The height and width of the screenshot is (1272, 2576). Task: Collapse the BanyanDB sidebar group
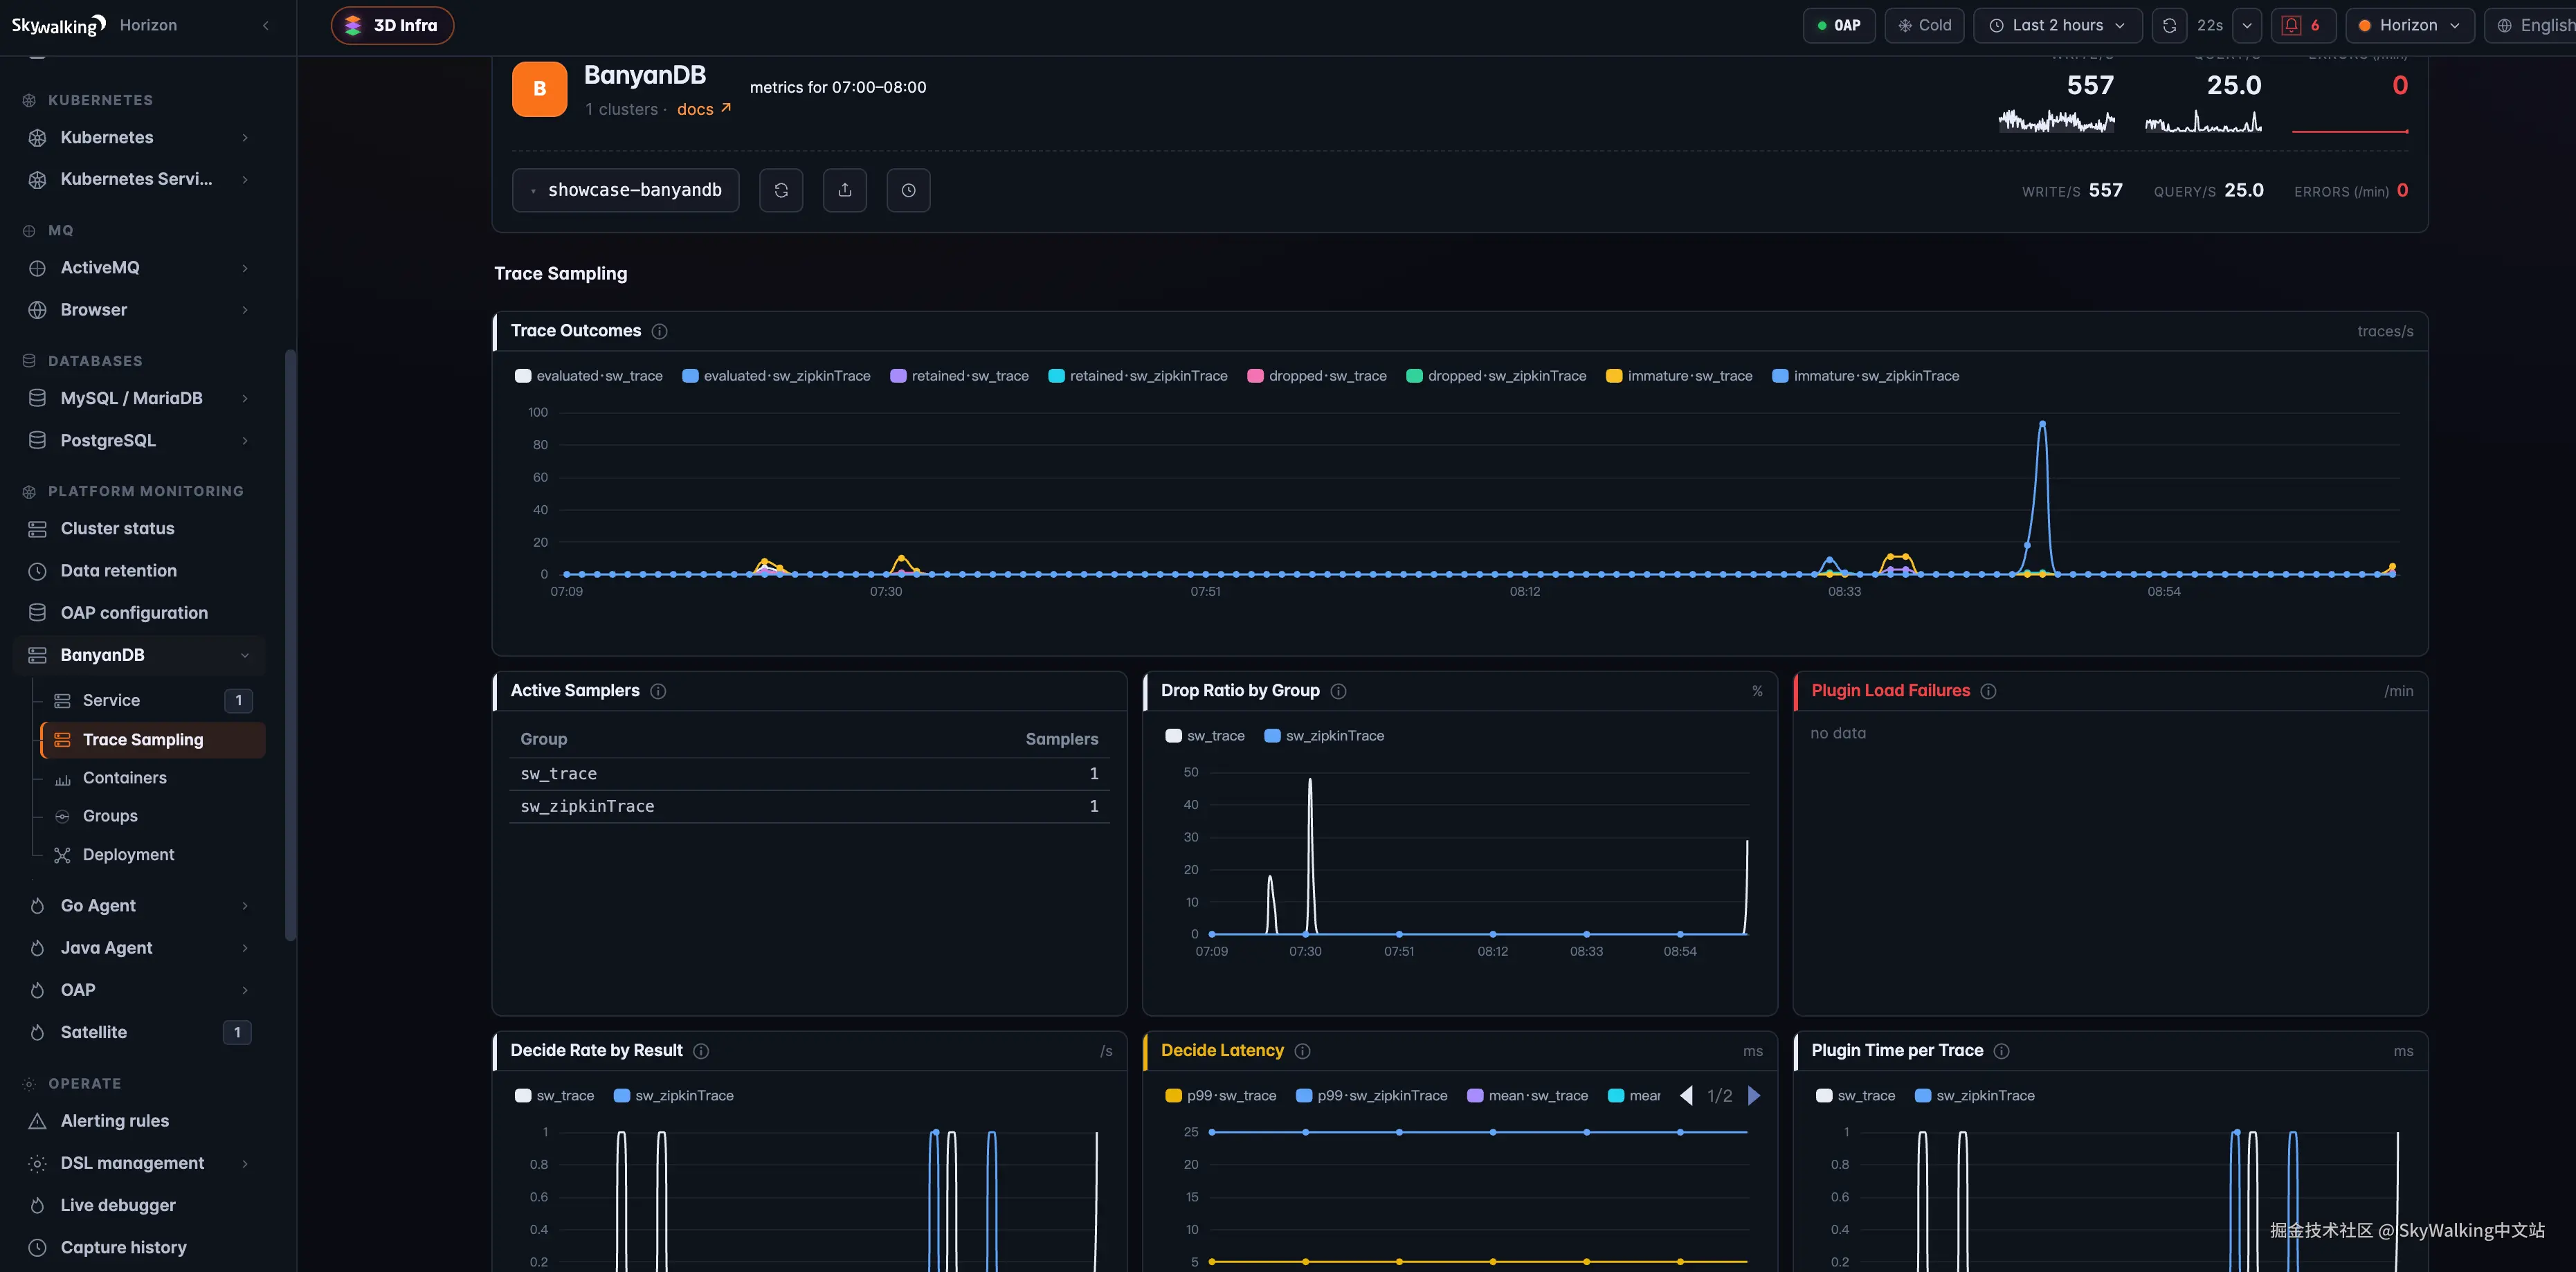pyautogui.click(x=140, y=655)
